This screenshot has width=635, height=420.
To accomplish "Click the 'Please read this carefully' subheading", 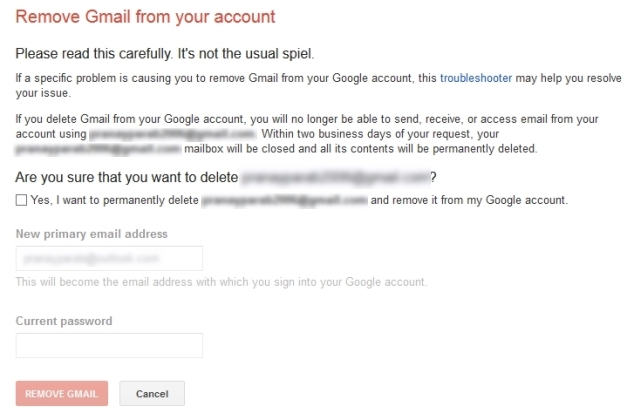I will coord(165,53).
